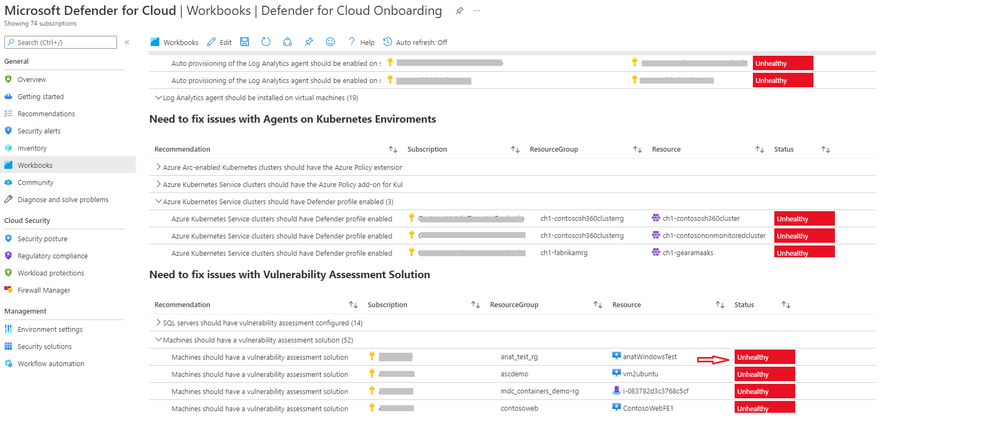This screenshot has width=999, height=425.
Task: Sort Kubernetes table by Resource column
Action: [759, 149]
